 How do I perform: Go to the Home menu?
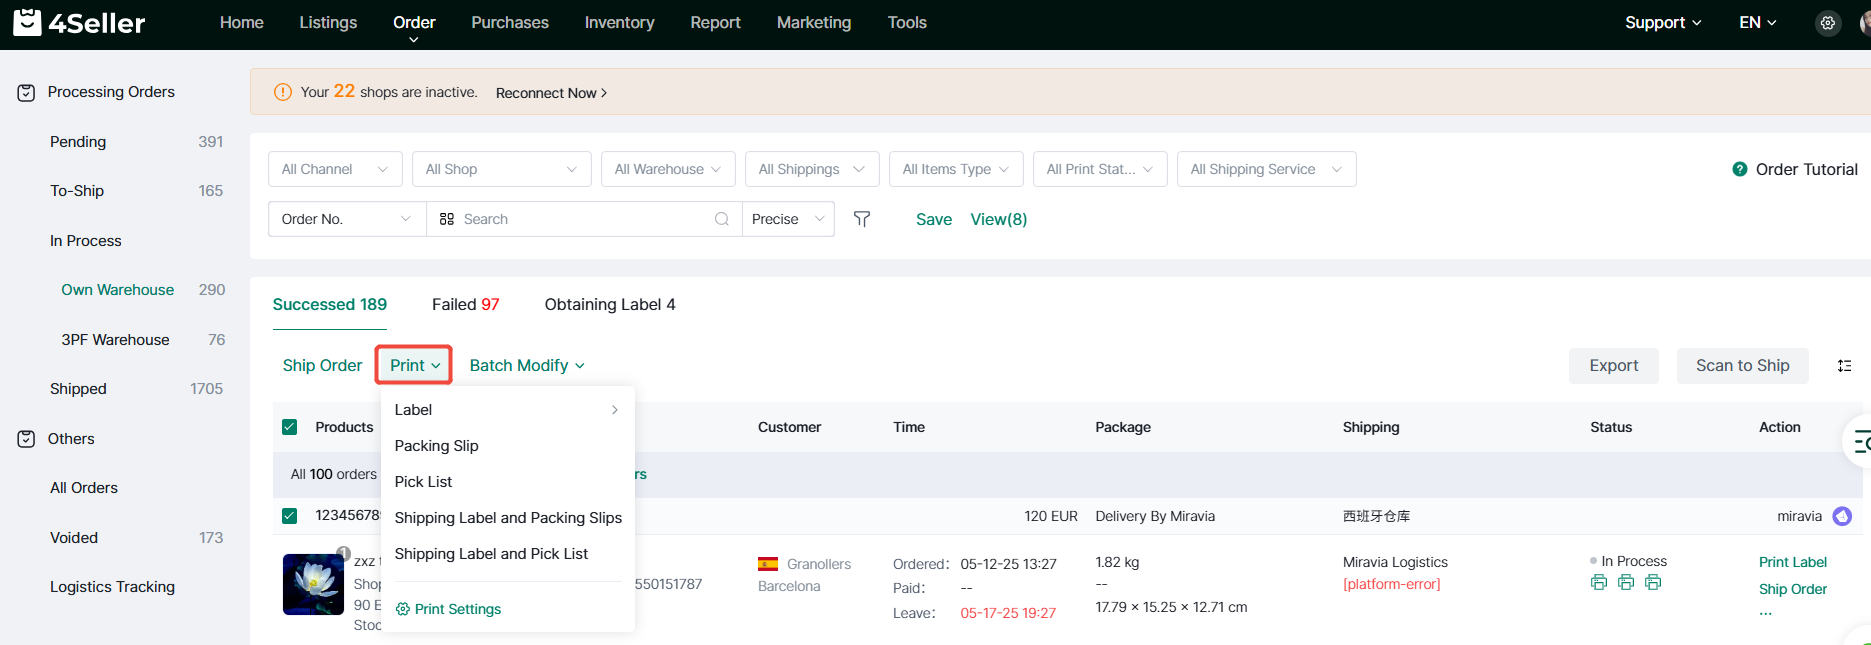point(242,23)
